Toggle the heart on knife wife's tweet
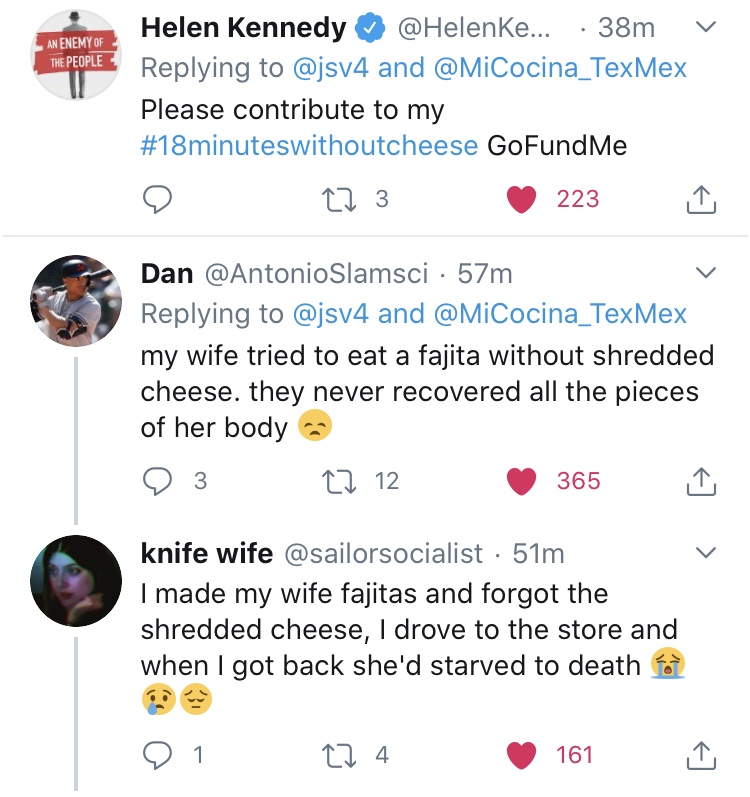Image resolution: width=750 pixels, height=797 pixels. tap(522, 756)
